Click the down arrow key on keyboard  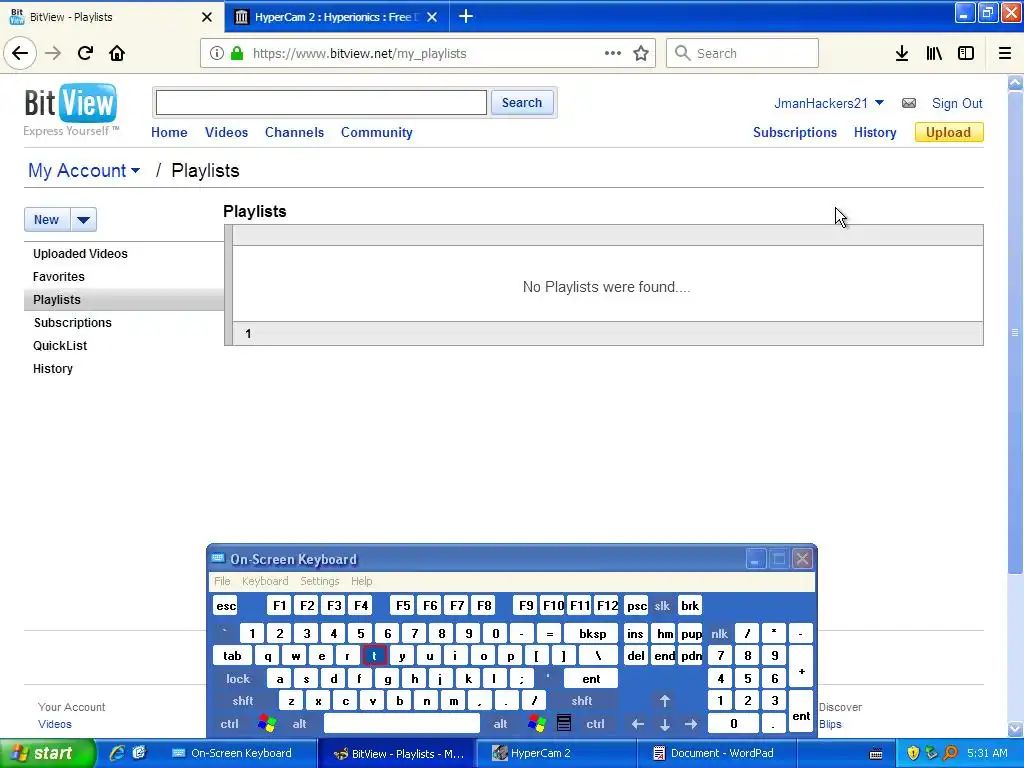(x=664, y=724)
